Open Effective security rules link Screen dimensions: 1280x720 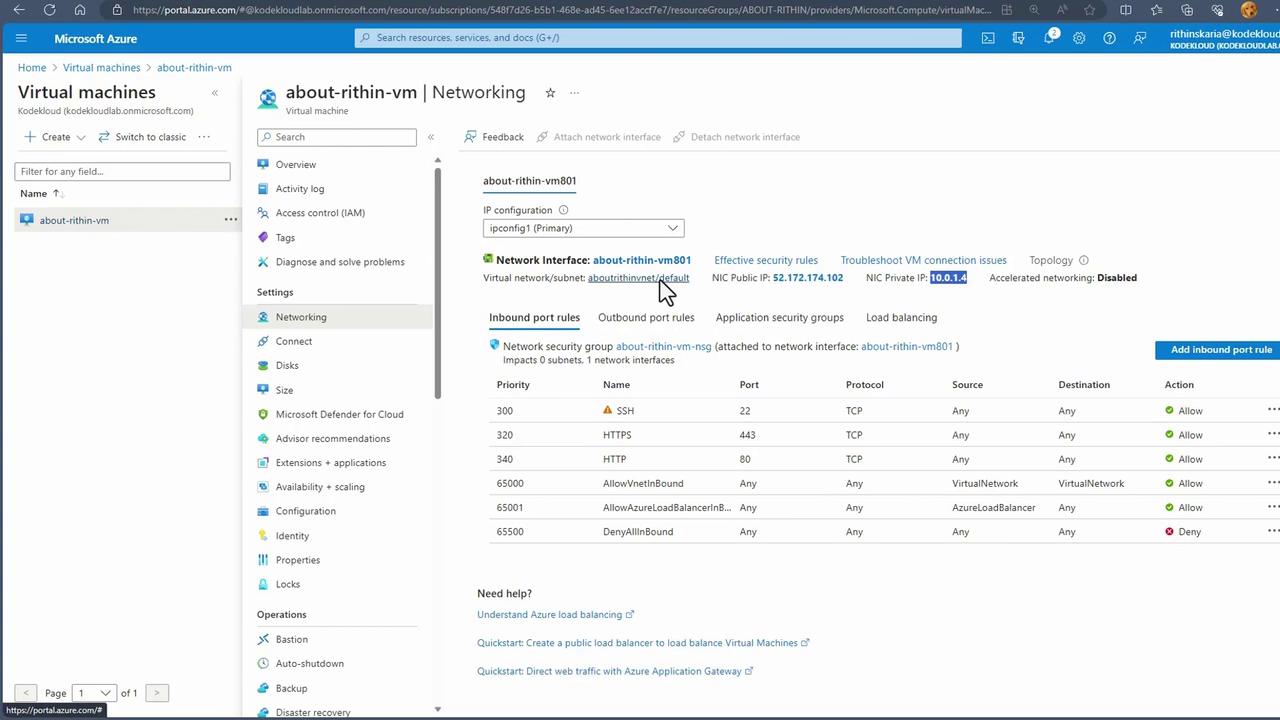[765, 260]
